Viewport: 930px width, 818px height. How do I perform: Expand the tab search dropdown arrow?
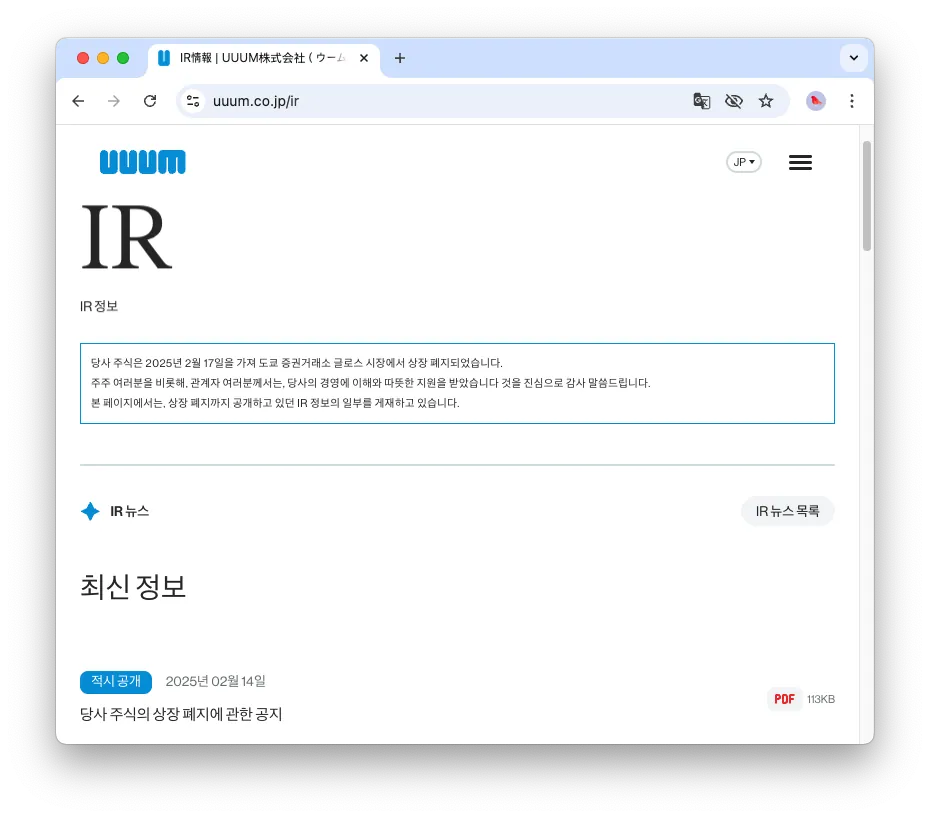(x=853, y=58)
